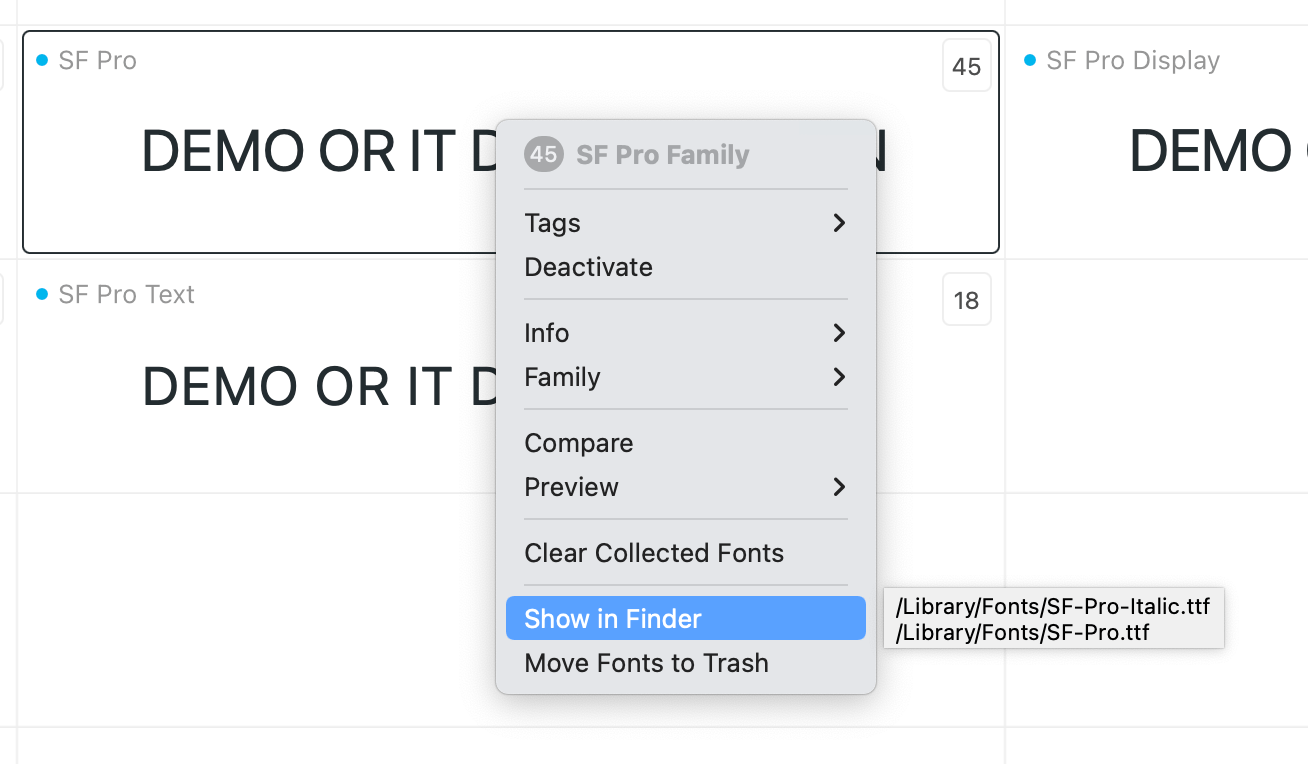Click the SF Pro font name label
The image size is (1308, 764).
tap(97, 61)
